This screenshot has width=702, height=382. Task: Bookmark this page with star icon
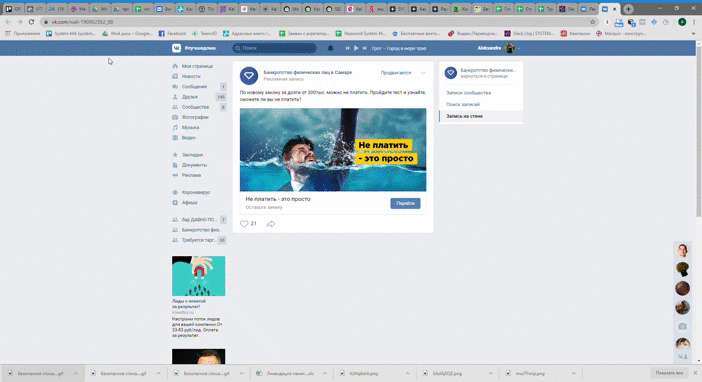[x=593, y=21]
